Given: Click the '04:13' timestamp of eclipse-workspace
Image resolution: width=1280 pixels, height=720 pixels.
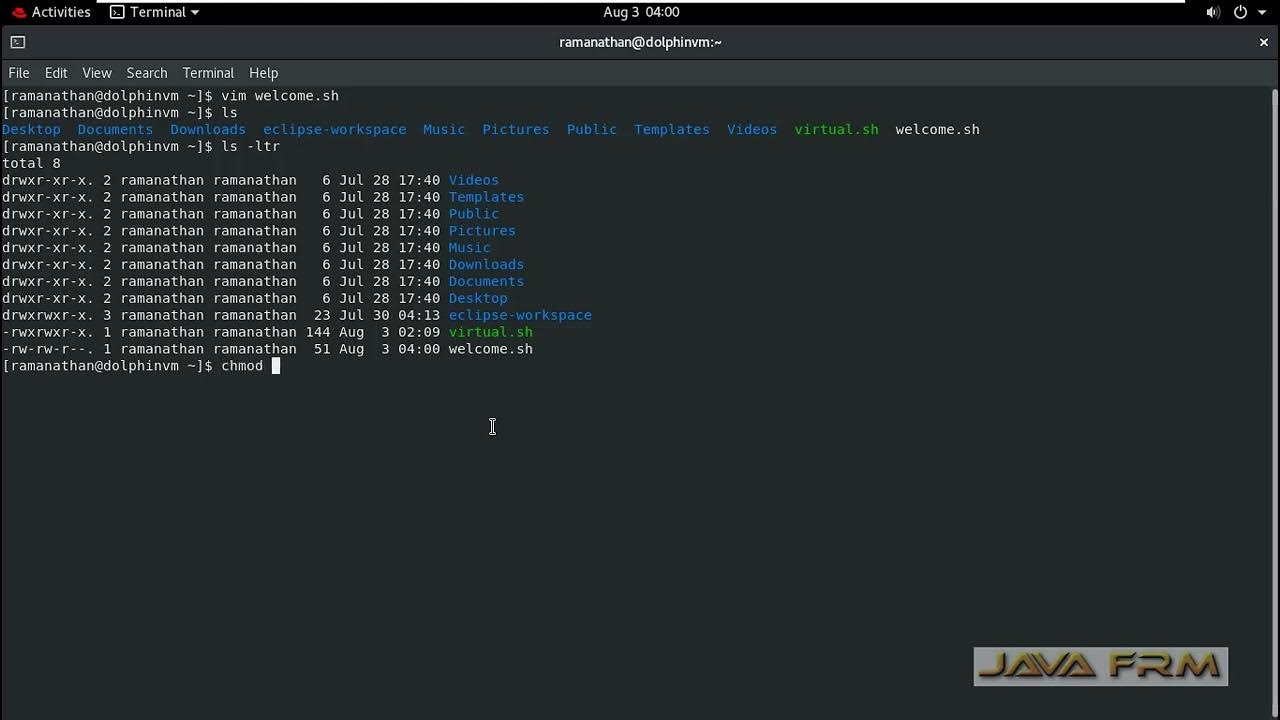Looking at the screenshot, I should (x=419, y=316).
